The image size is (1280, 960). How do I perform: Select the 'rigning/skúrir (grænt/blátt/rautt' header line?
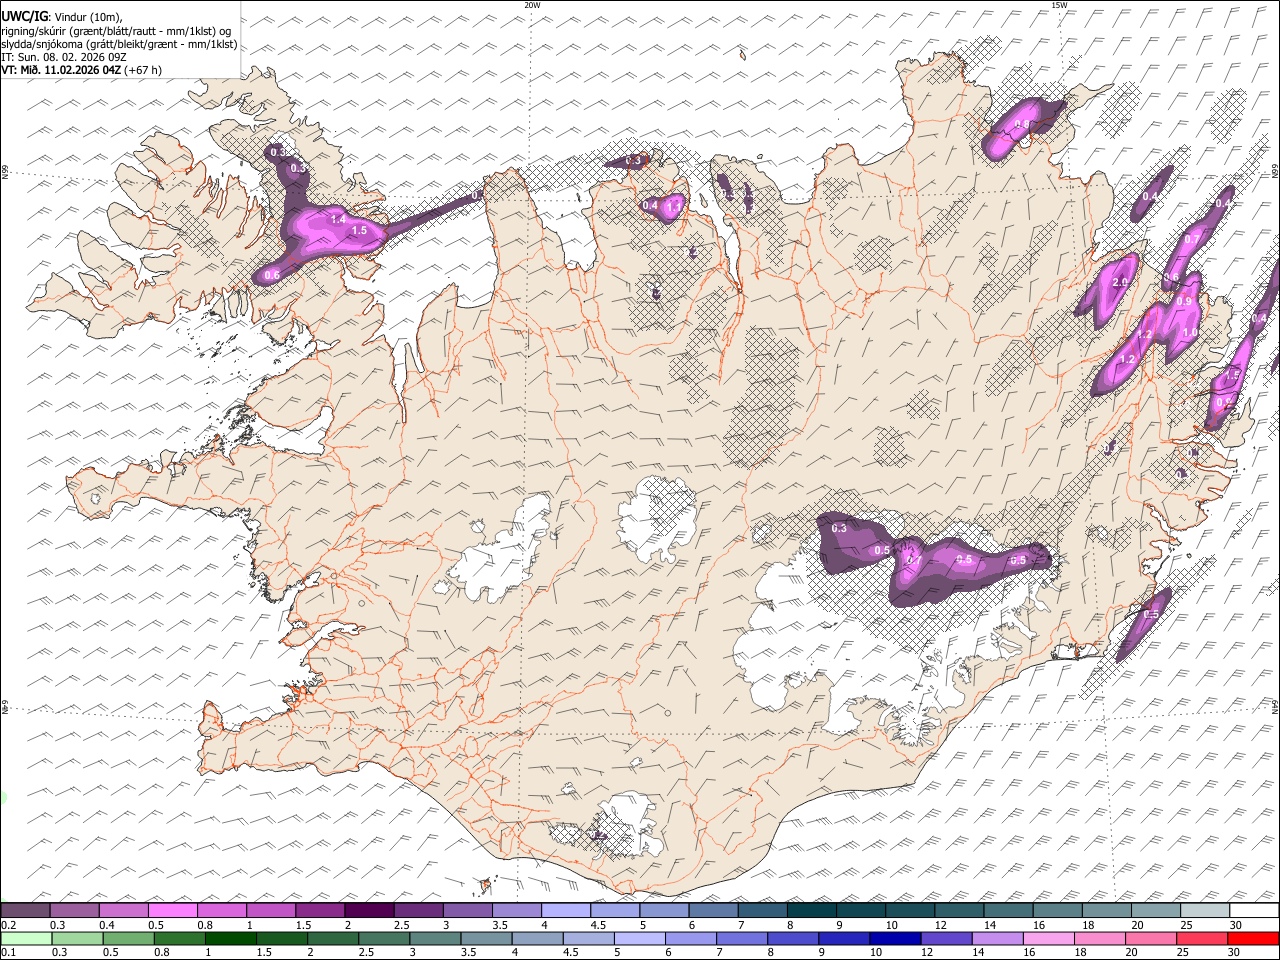click(116, 31)
